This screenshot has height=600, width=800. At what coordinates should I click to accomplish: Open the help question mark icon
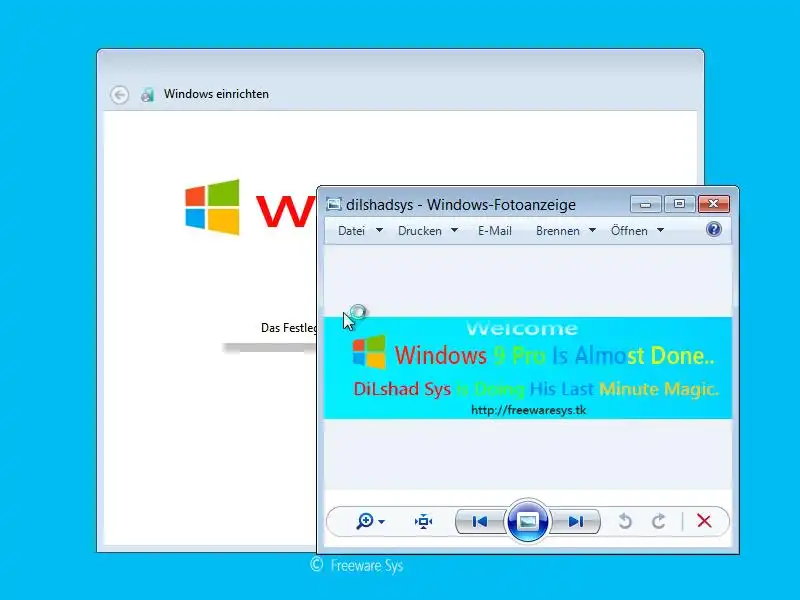[x=714, y=229]
